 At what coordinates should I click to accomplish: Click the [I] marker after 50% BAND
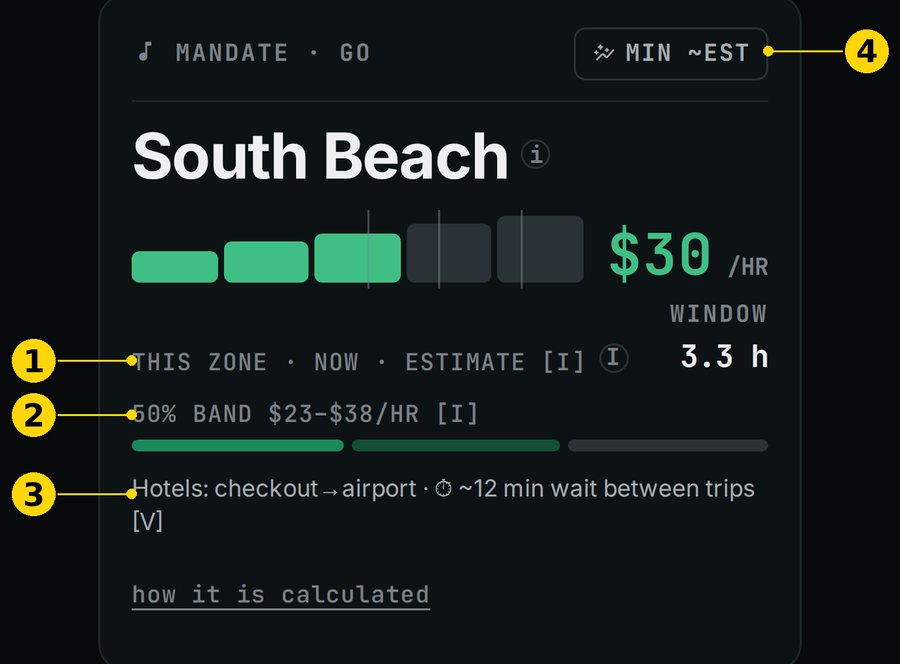457,414
